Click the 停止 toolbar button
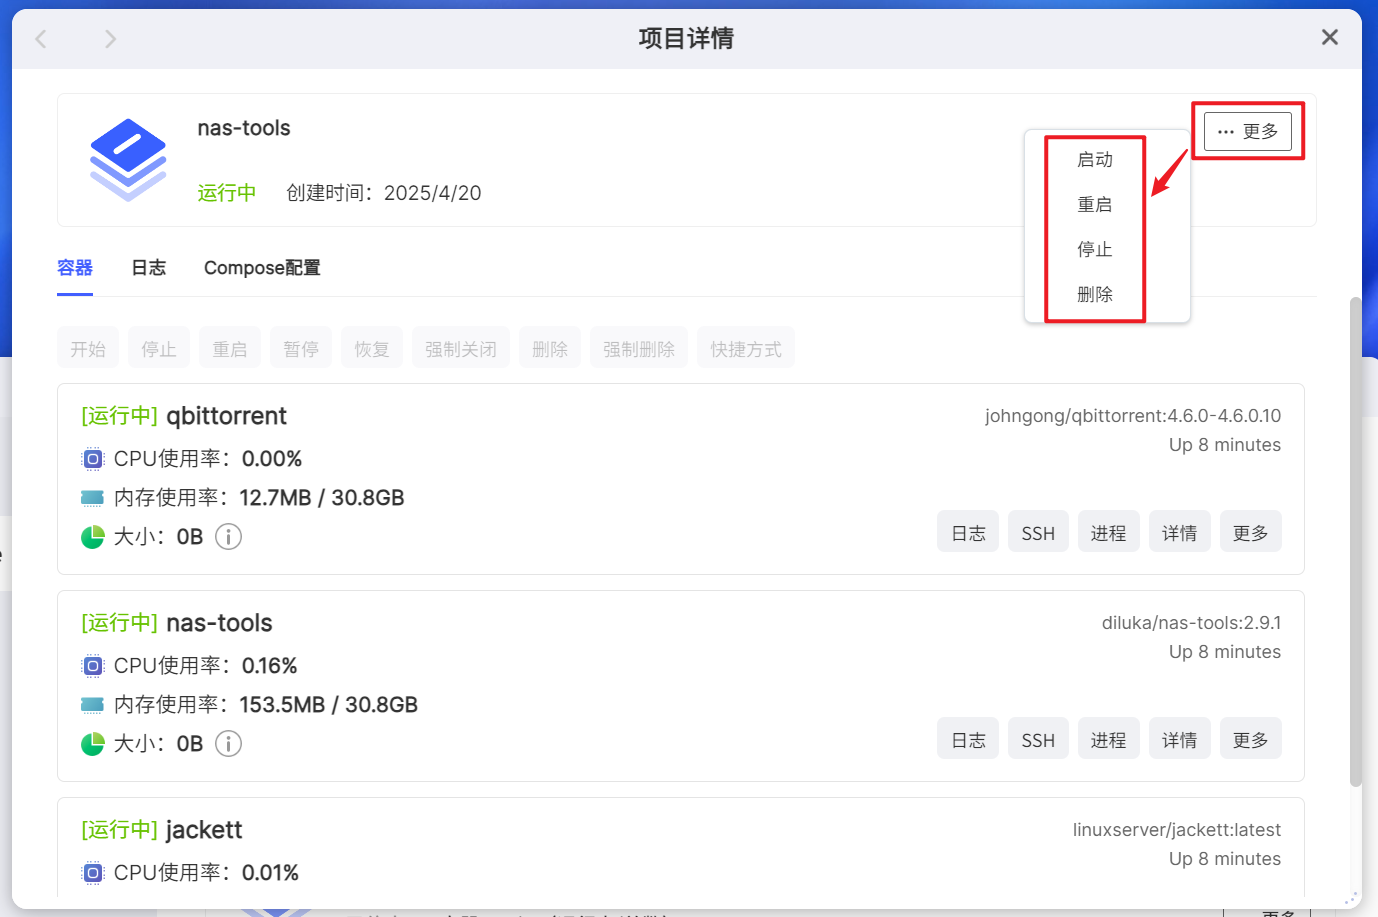Image resolution: width=1378 pixels, height=917 pixels. pyautogui.click(x=159, y=348)
